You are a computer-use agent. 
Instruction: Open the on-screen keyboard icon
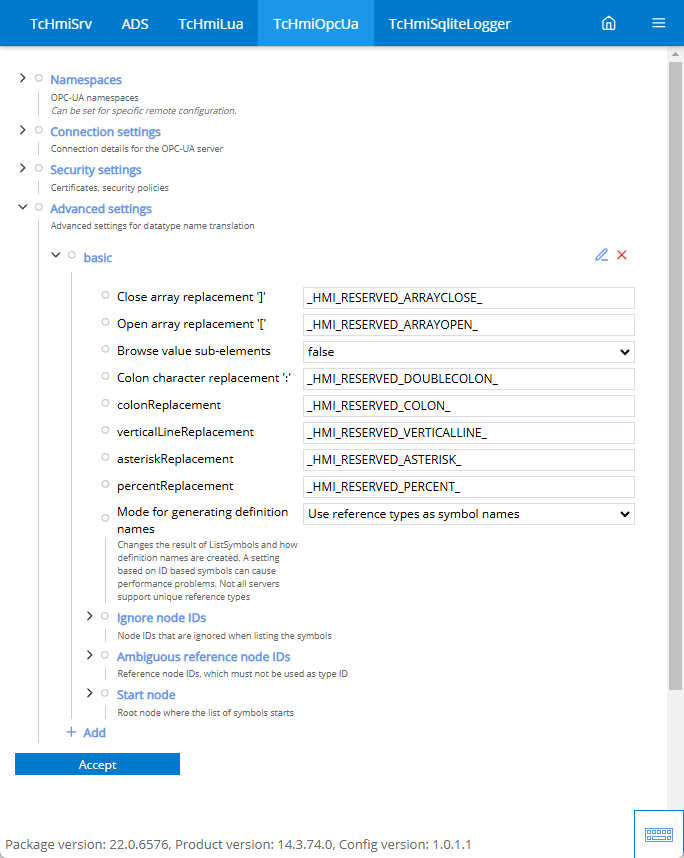coord(659,834)
